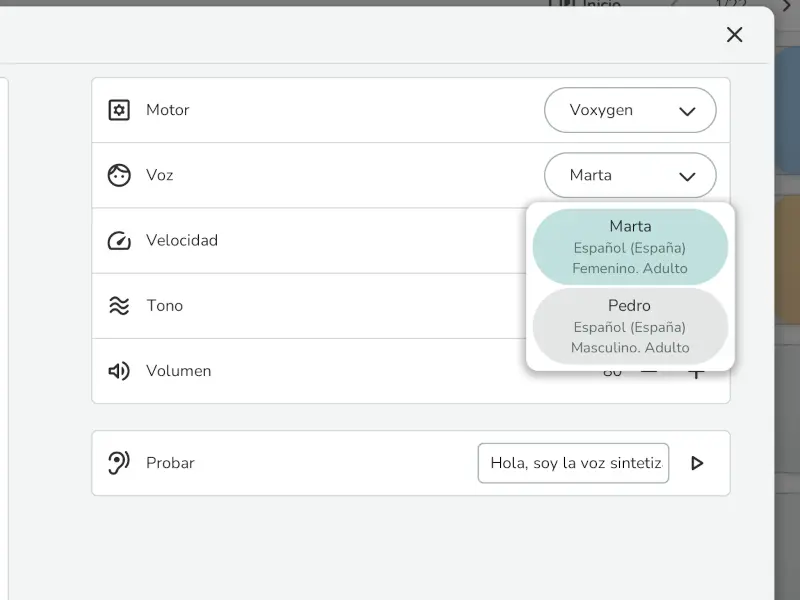The width and height of the screenshot is (800, 600).
Task: Increase volume with the plus stepper
Action: (696, 370)
